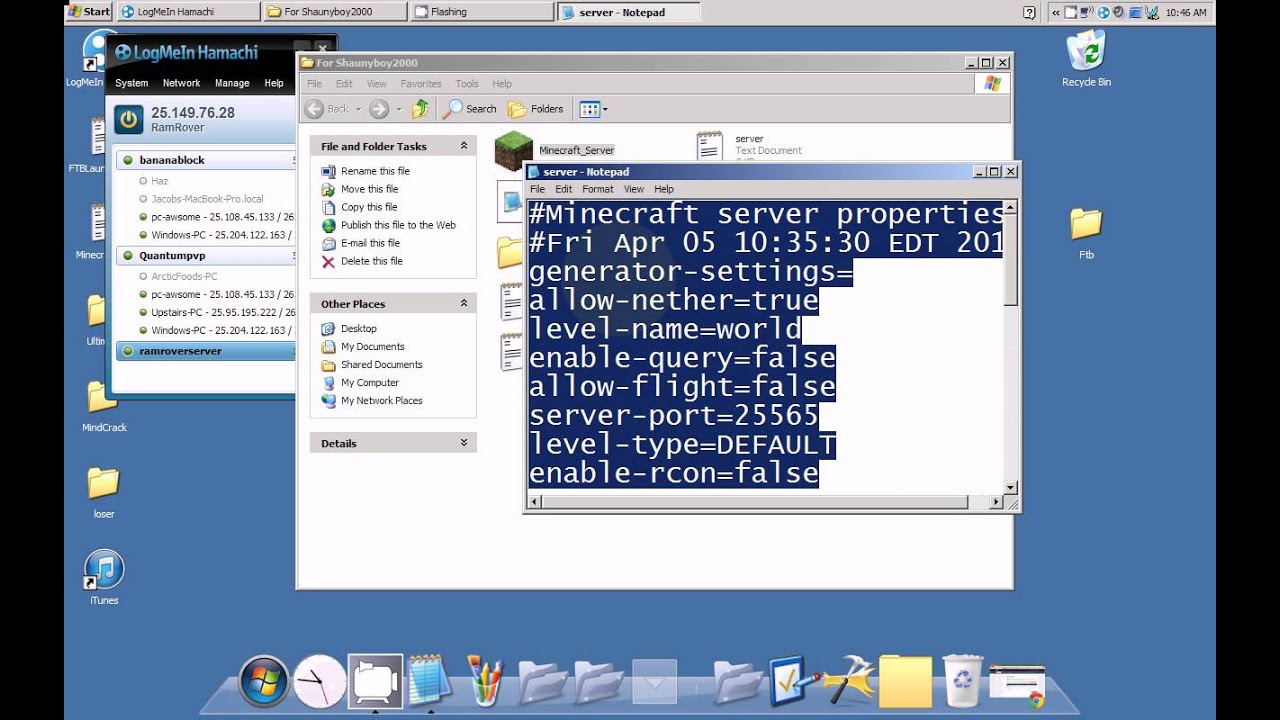Click Notepad vertical scrollbar thumb
Screen dimensions: 1280x720
coord(1010,261)
